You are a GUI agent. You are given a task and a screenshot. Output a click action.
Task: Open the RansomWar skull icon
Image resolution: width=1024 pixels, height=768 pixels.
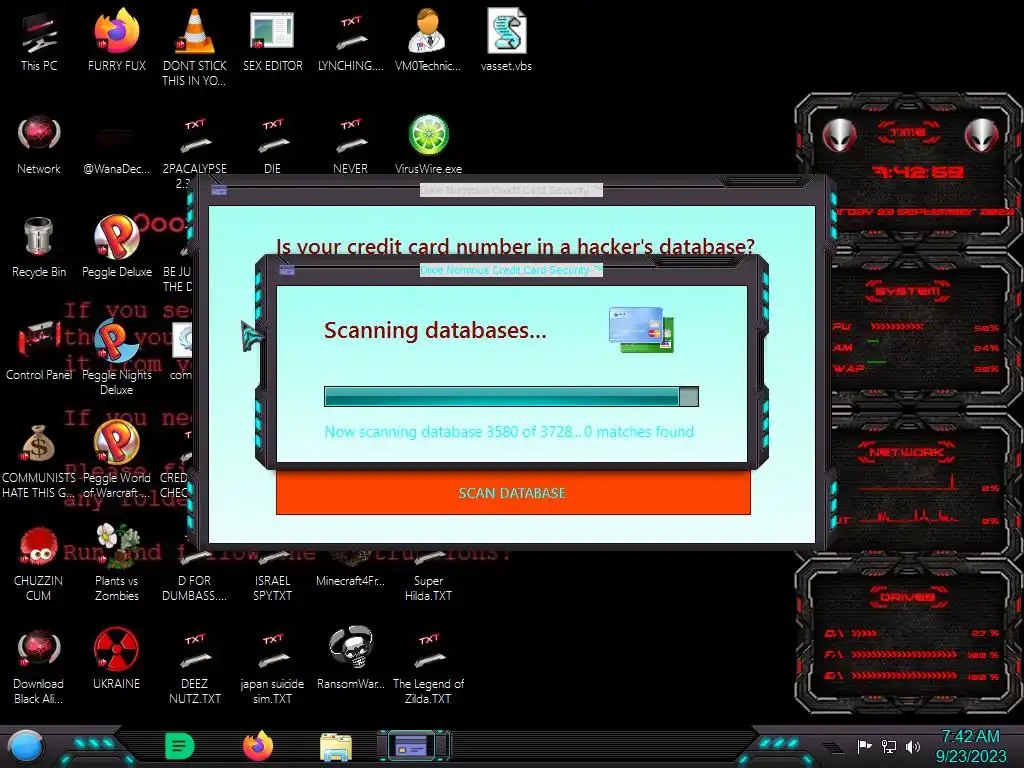[x=351, y=658]
